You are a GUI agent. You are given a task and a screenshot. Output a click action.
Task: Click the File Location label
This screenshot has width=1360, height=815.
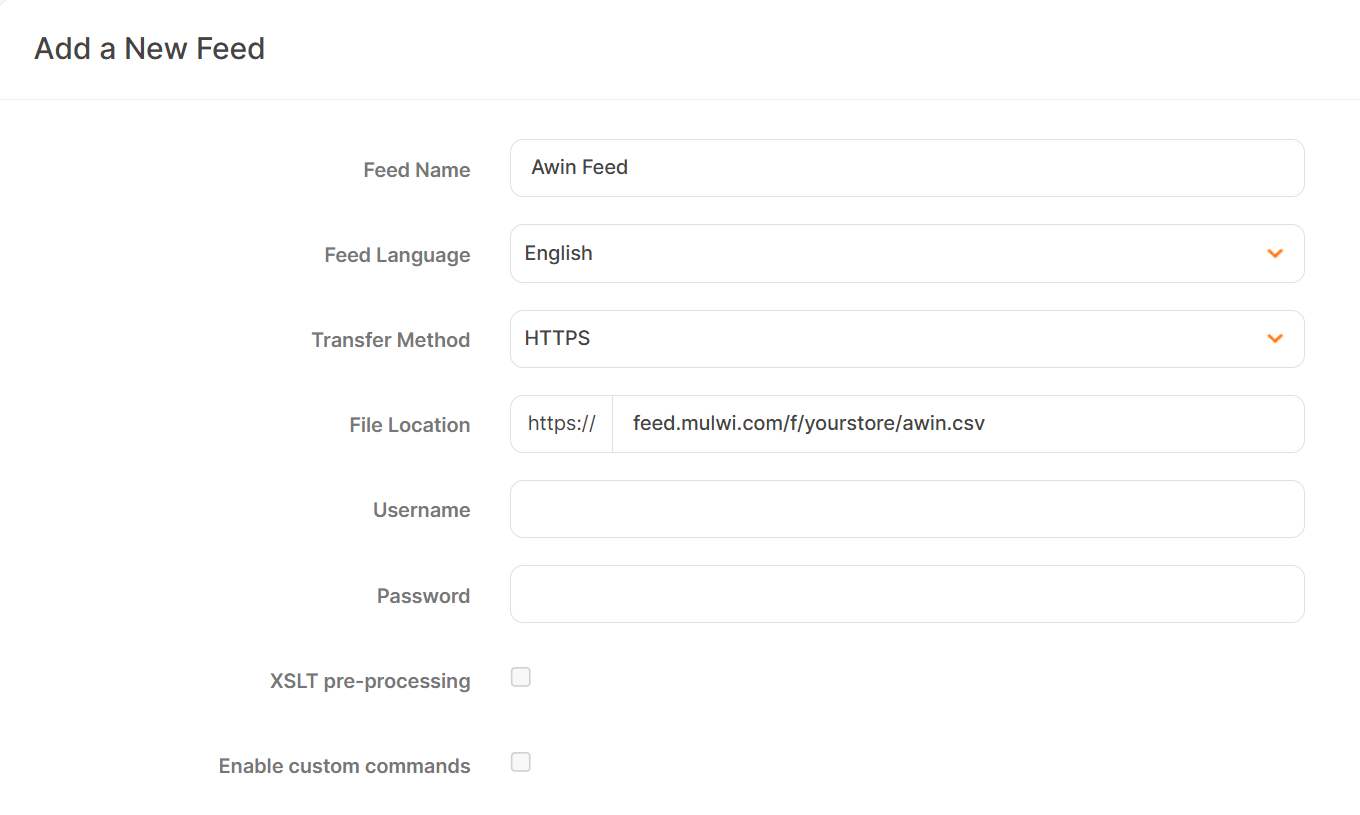[x=409, y=425]
